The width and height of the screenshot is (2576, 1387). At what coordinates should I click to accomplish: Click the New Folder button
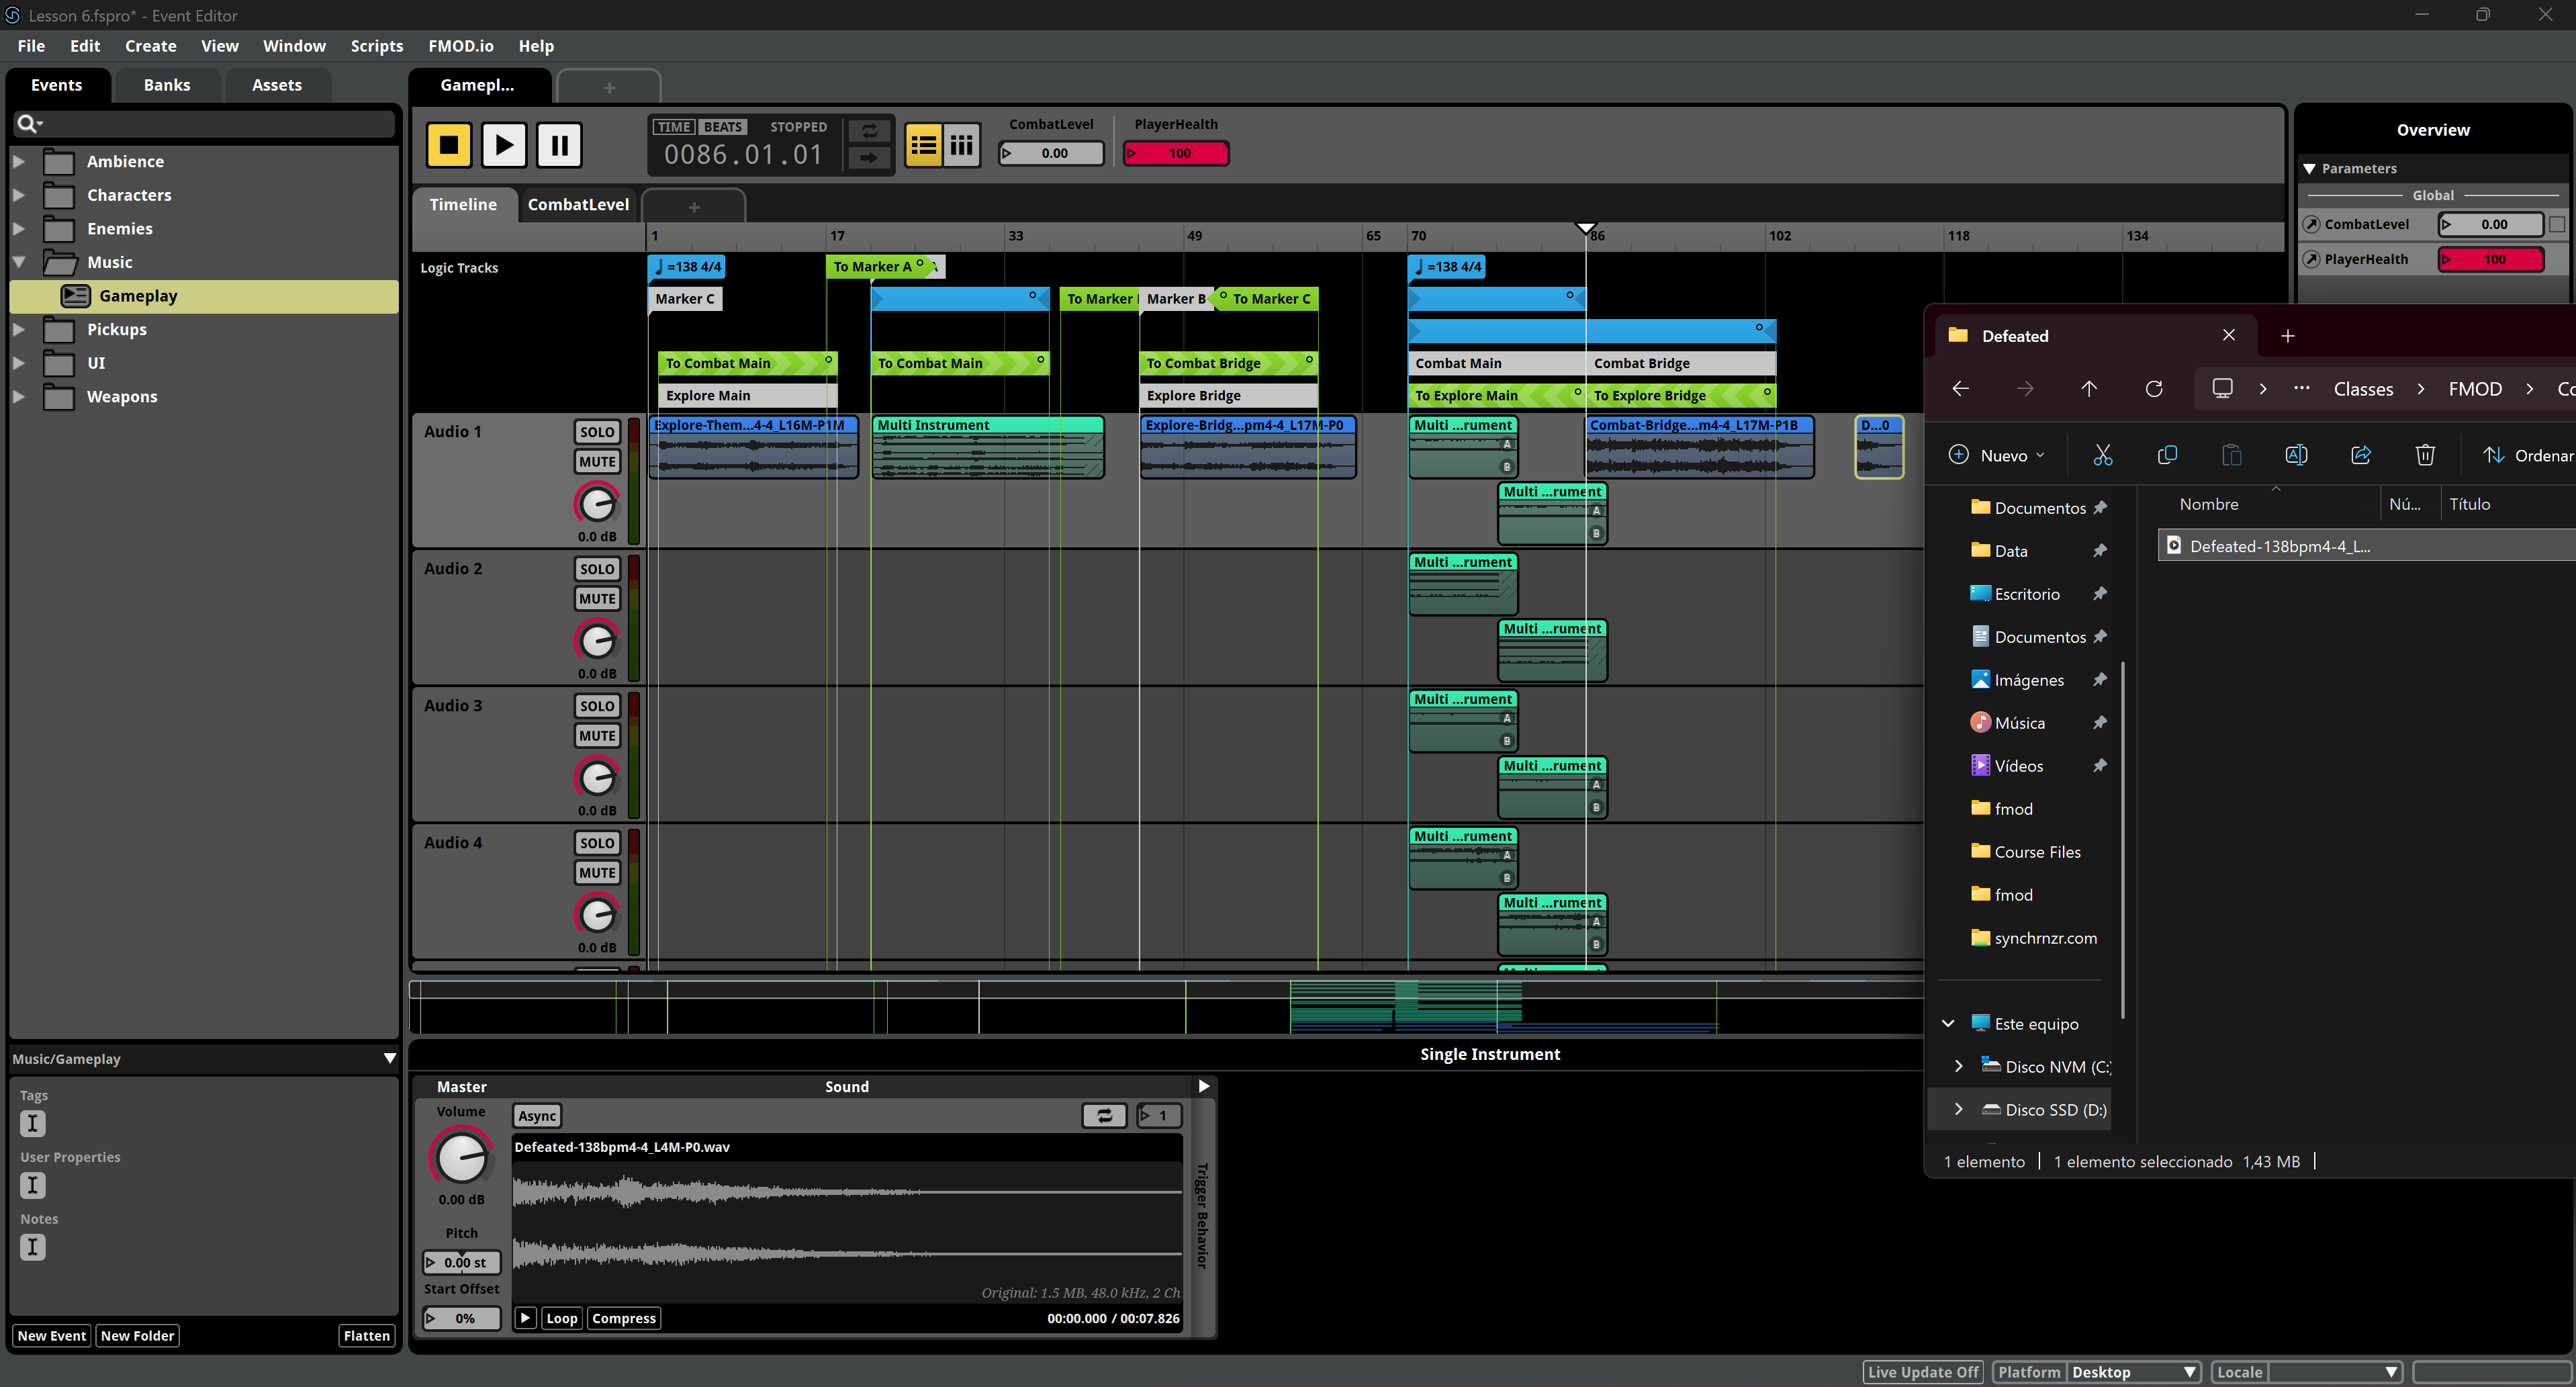pos(137,1336)
